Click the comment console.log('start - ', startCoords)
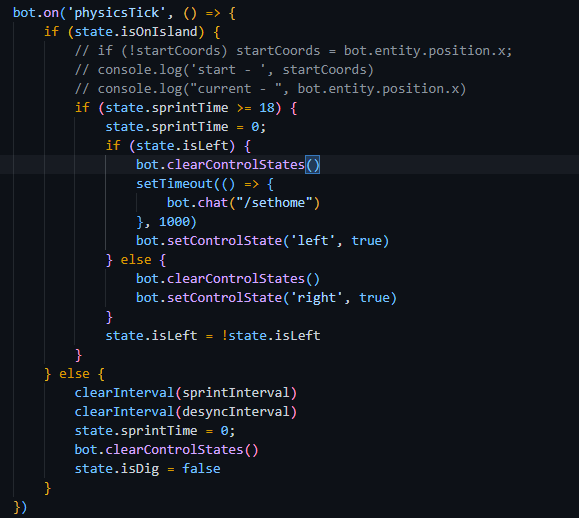The height and width of the screenshot is (518, 579). point(224,70)
